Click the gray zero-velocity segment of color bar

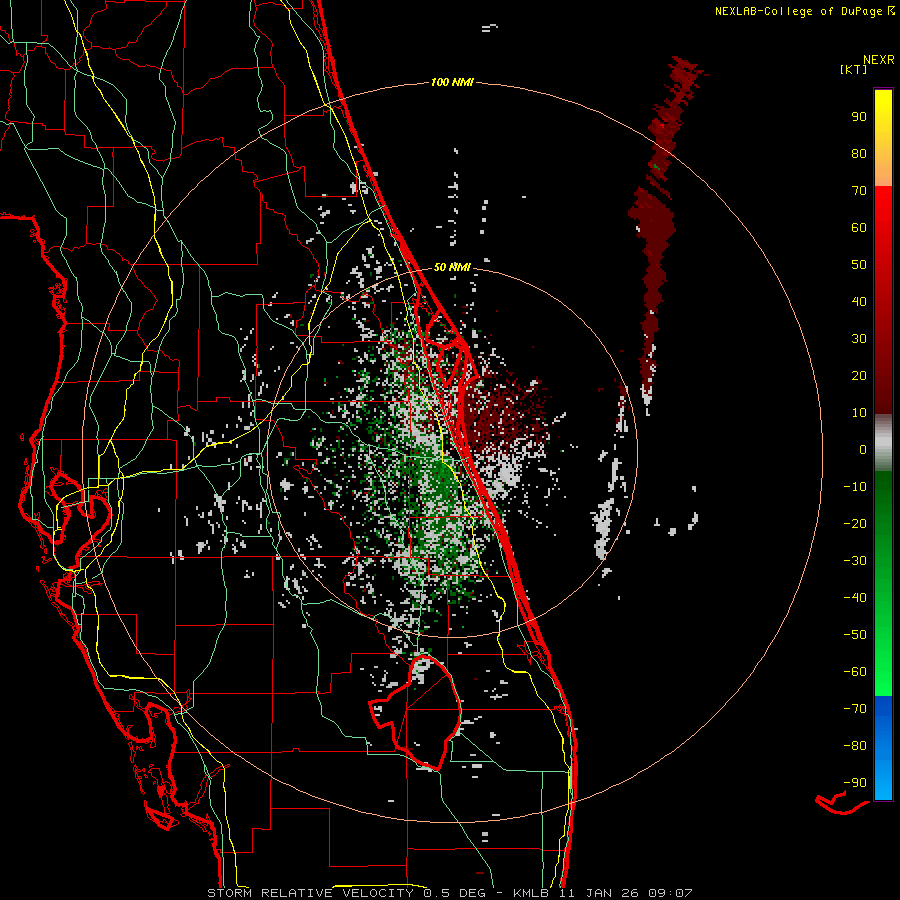click(883, 443)
